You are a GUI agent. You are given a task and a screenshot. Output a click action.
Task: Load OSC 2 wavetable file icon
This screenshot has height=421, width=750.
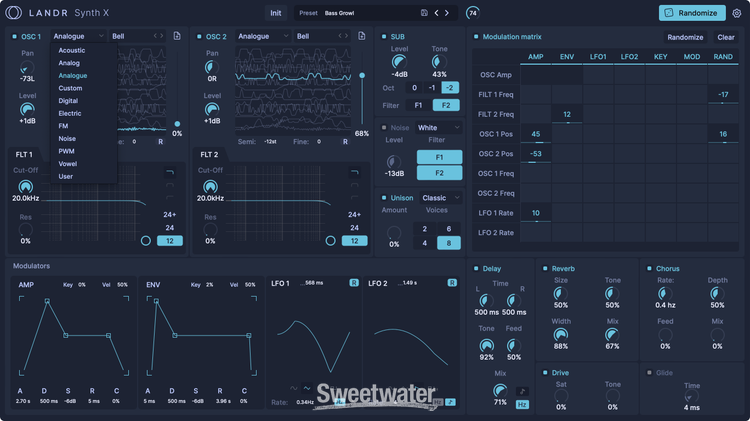coord(362,36)
